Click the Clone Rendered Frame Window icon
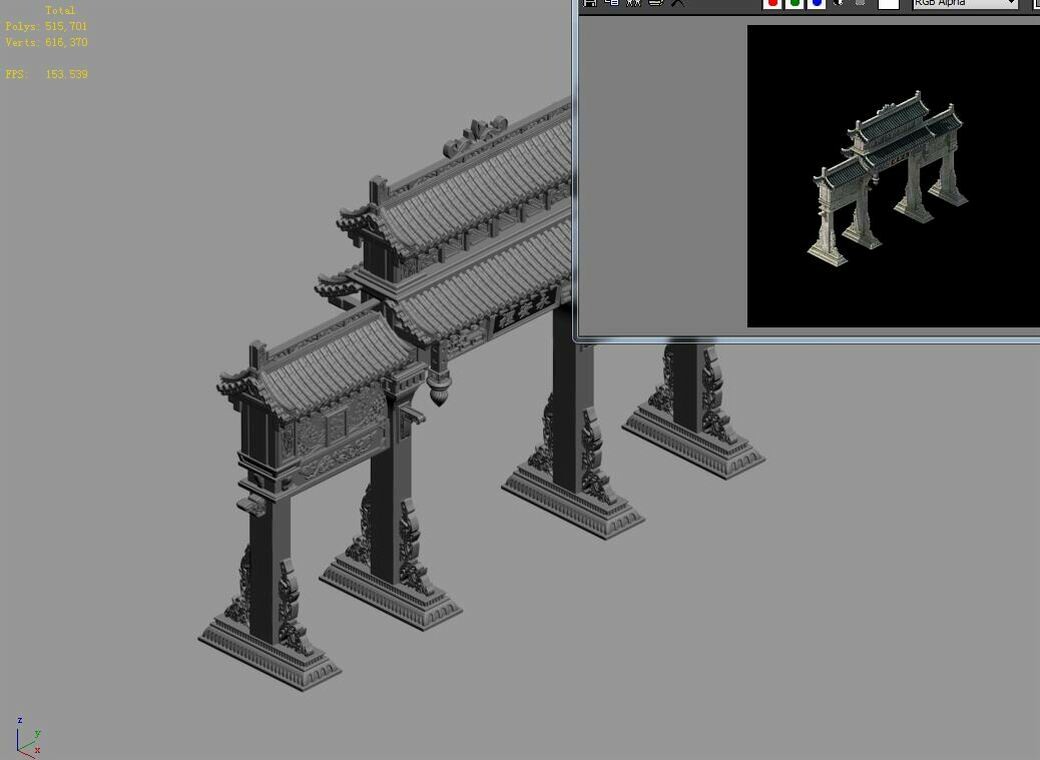The image size is (1040, 760). pos(633,3)
